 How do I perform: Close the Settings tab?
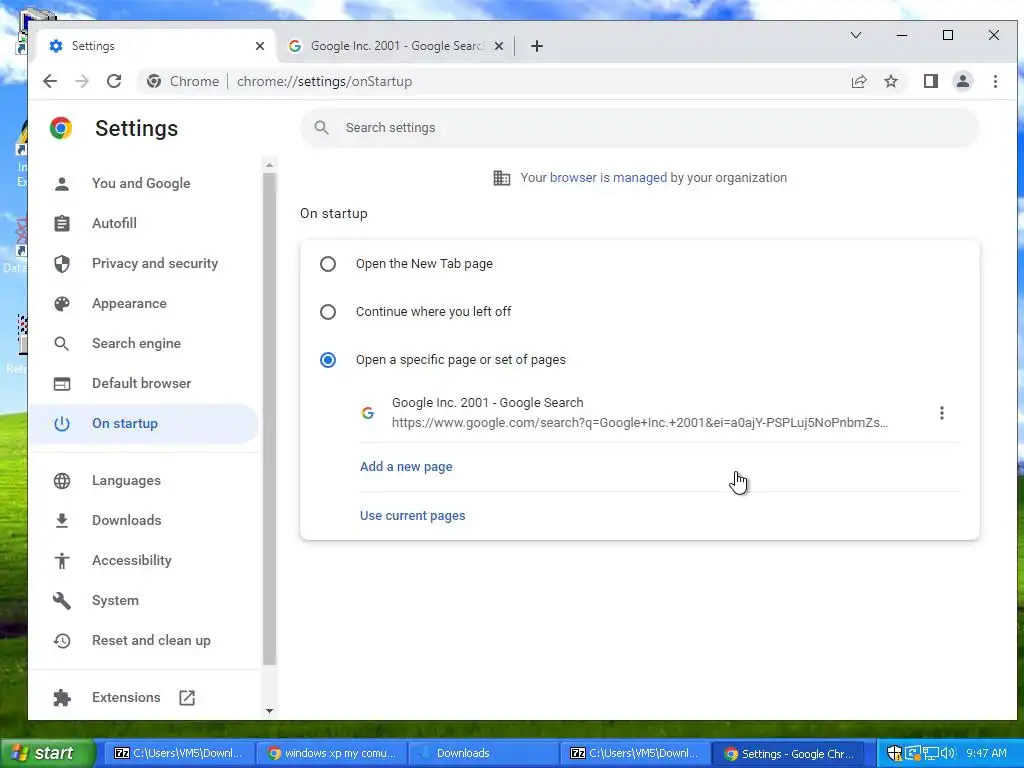click(x=260, y=46)
